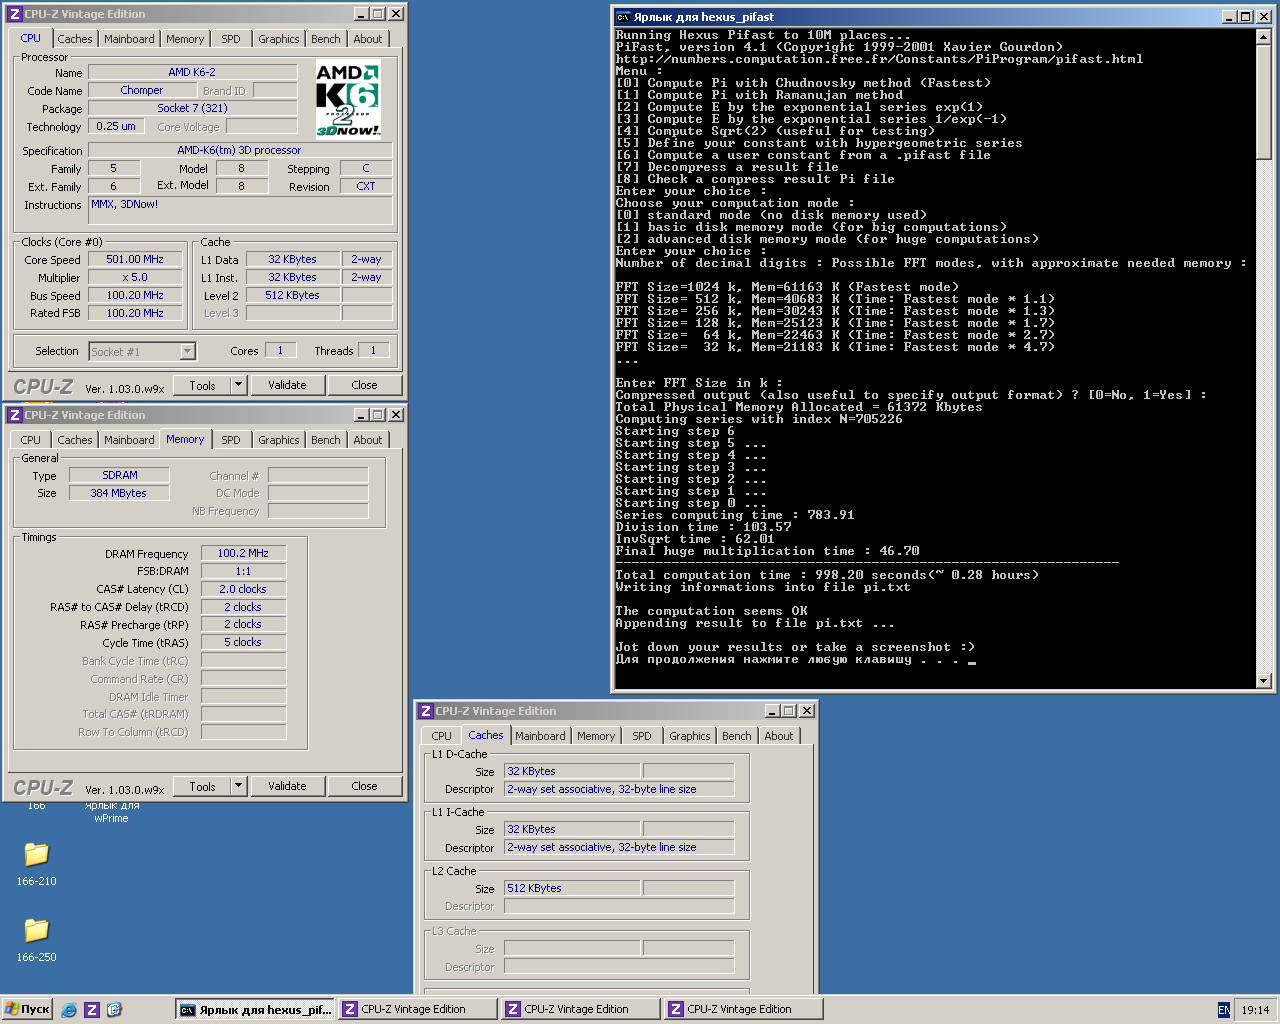Open the Пуск Start button
Viewport: 1280px width, 1024px height.
[27, 1010]
